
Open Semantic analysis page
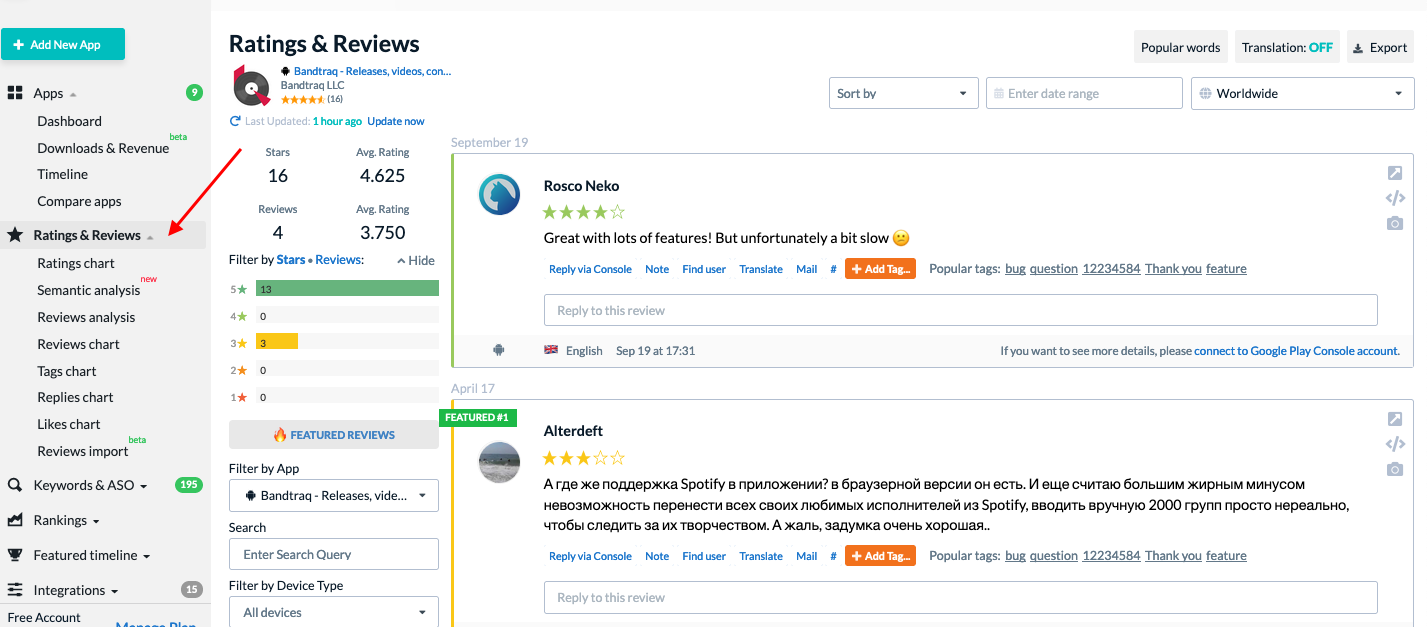tap(88, 290)
